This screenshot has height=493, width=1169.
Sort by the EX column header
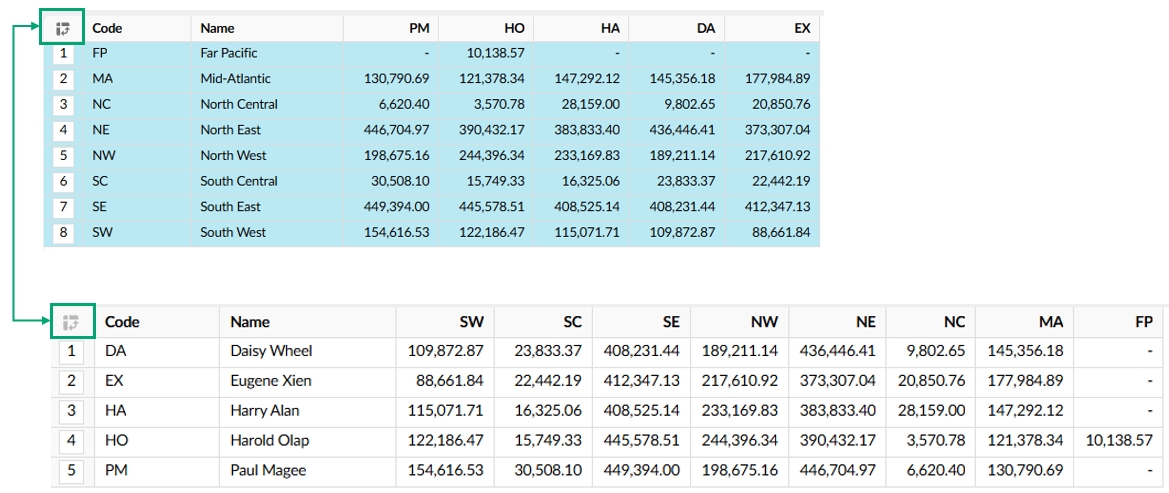(801, 29)
